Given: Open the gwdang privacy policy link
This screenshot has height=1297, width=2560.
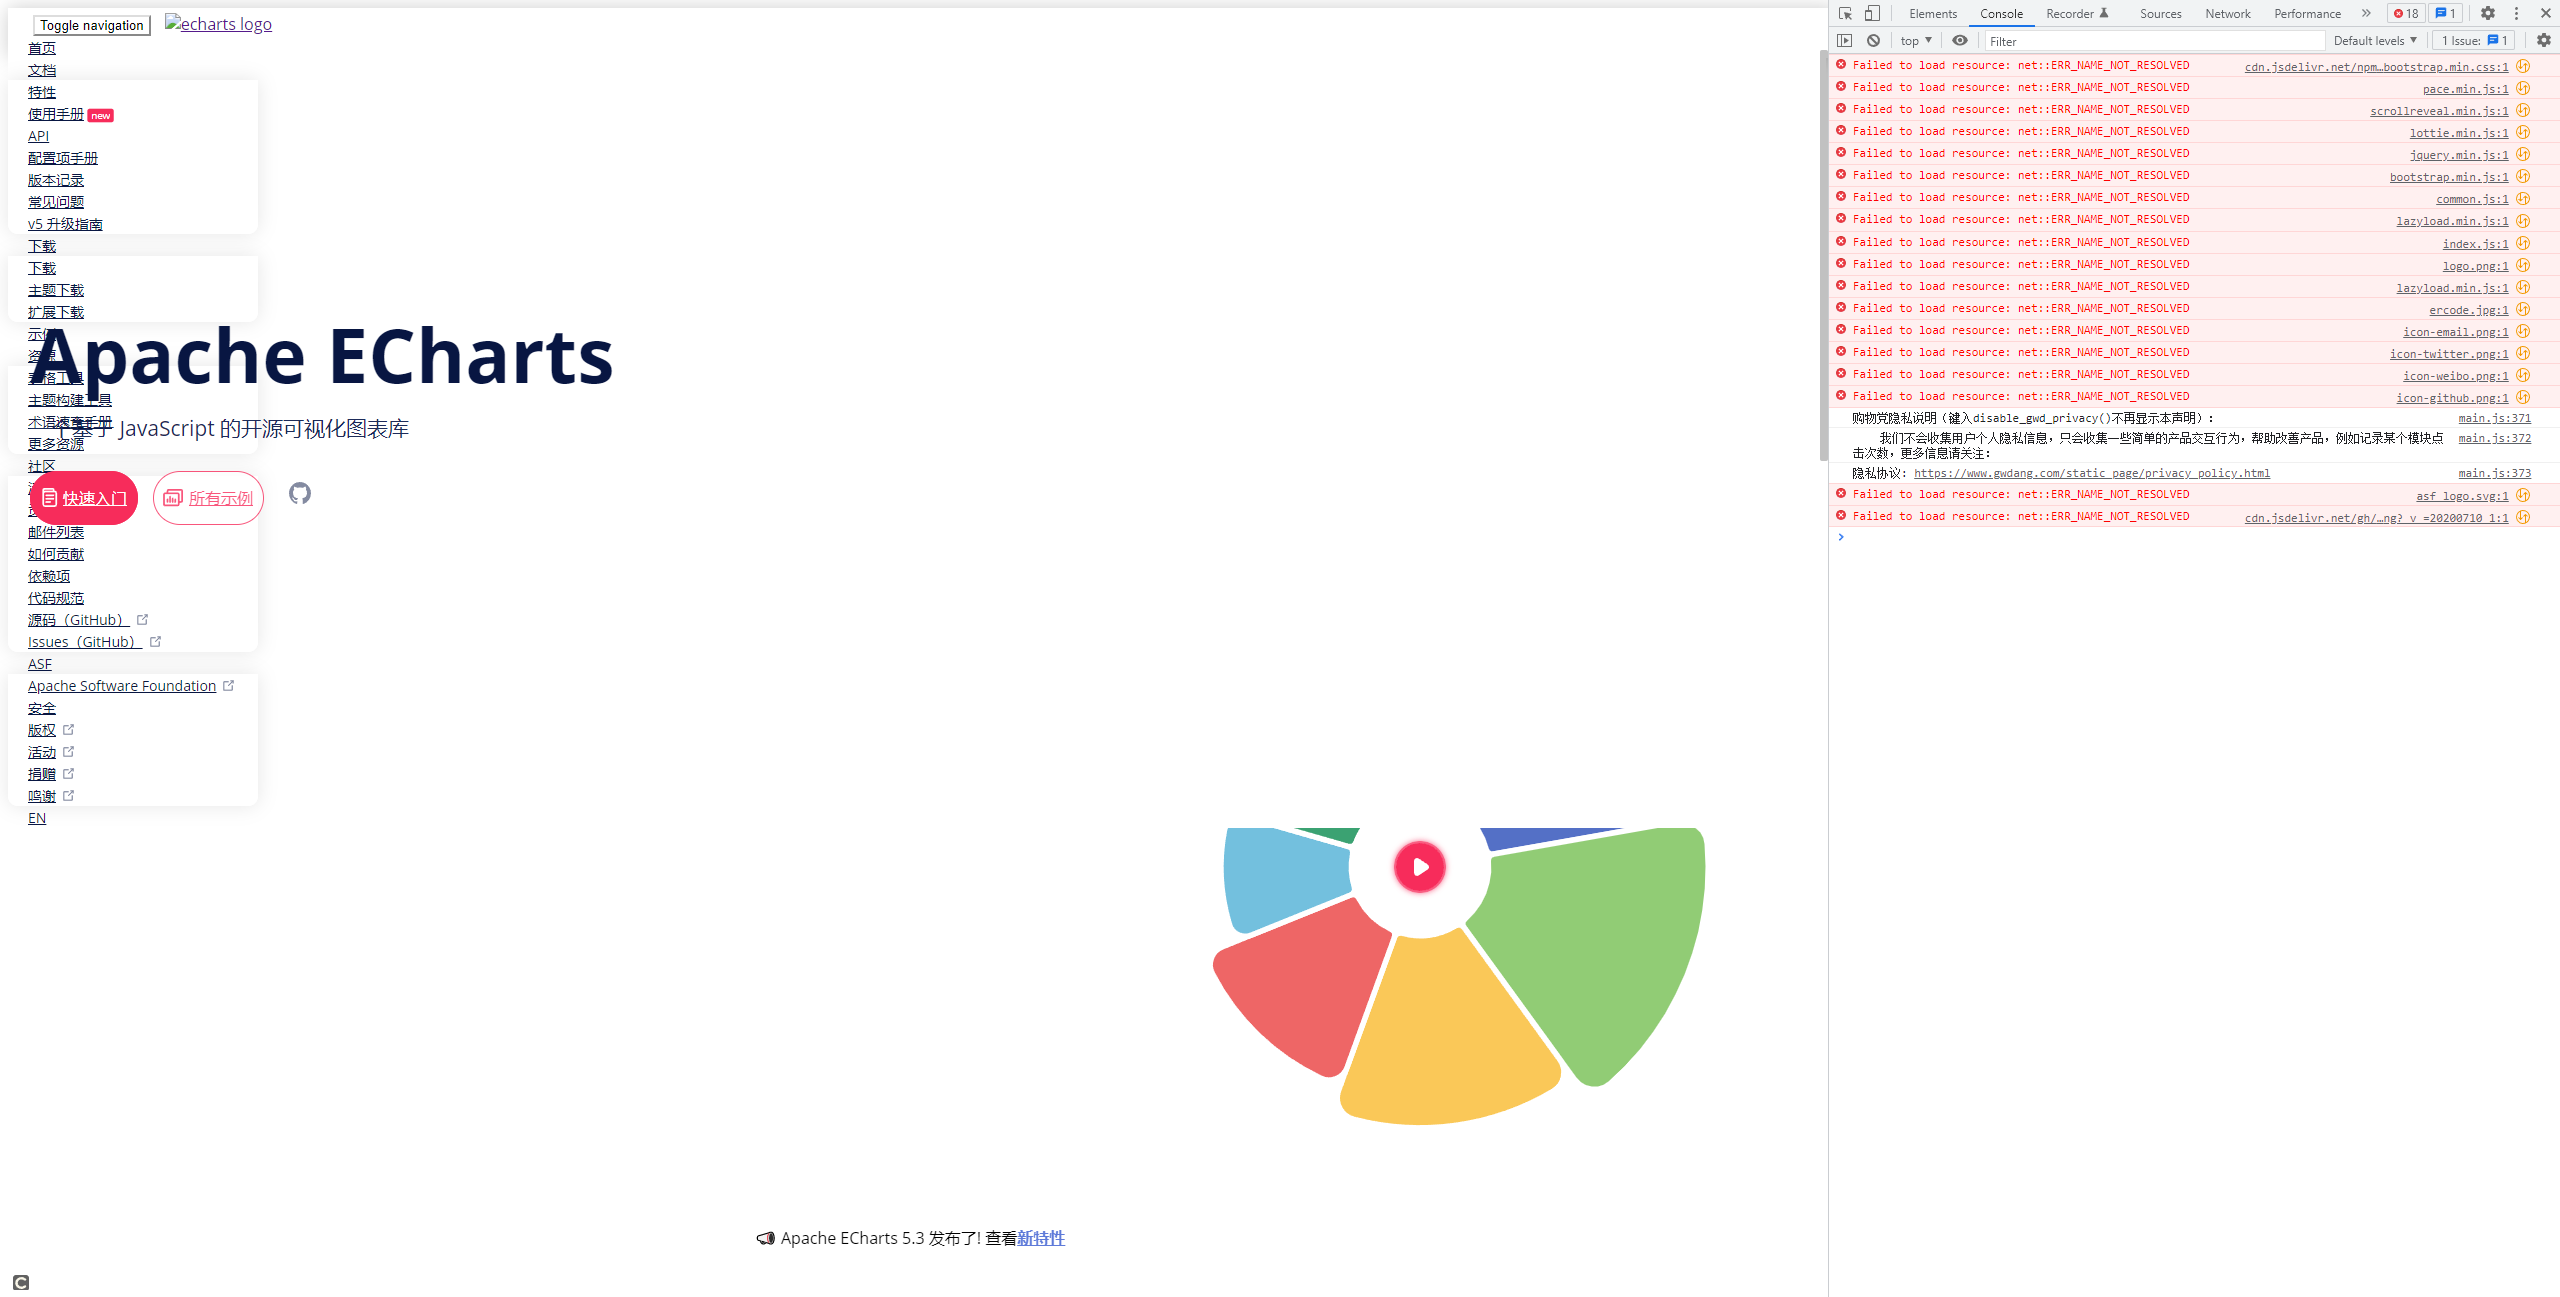Looking at the screenshot, I should click(x=2091, y=473).
